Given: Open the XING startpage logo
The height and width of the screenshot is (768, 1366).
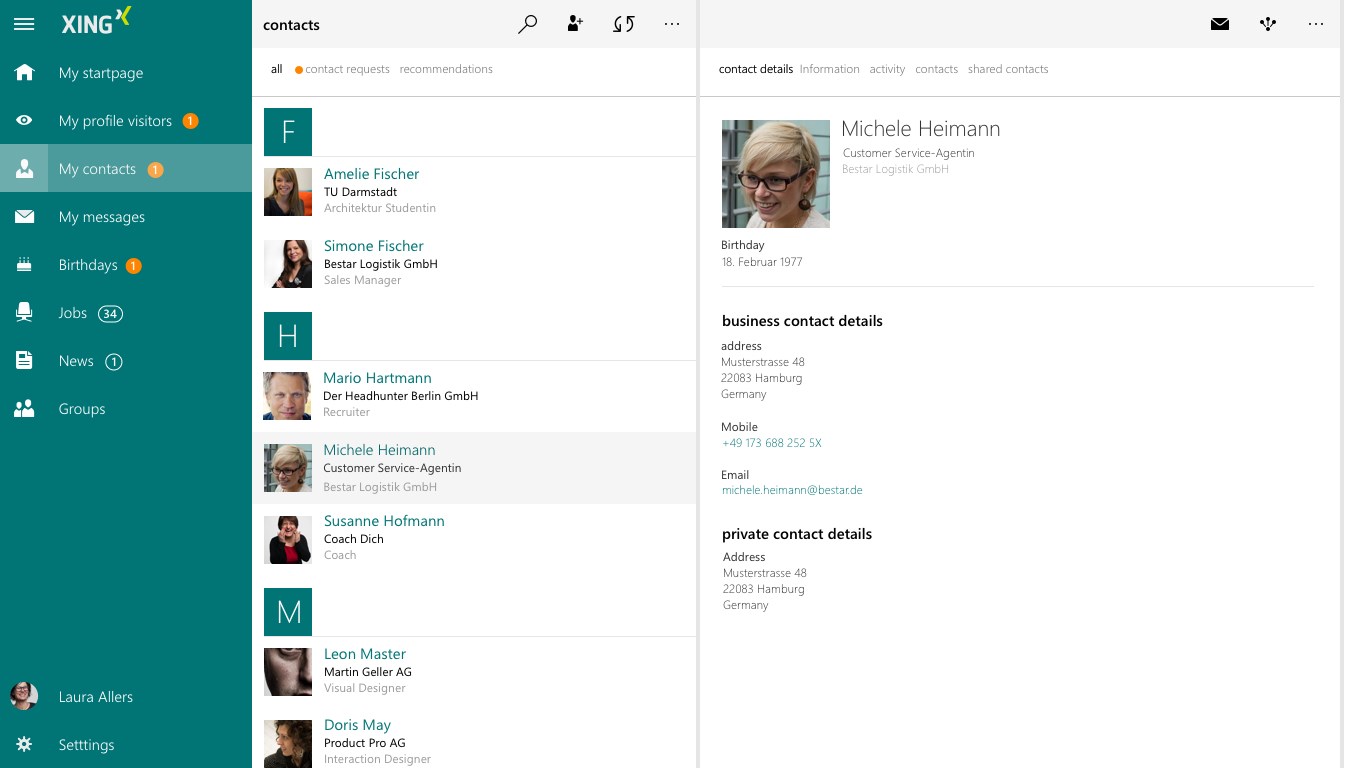Looking at the screenshot, I should coord(95,21).
